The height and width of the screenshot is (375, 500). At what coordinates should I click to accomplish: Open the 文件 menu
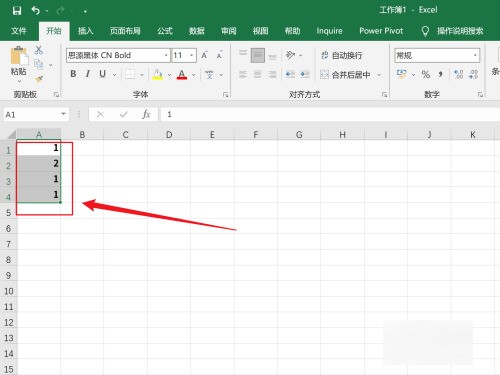tap(18, 31)
